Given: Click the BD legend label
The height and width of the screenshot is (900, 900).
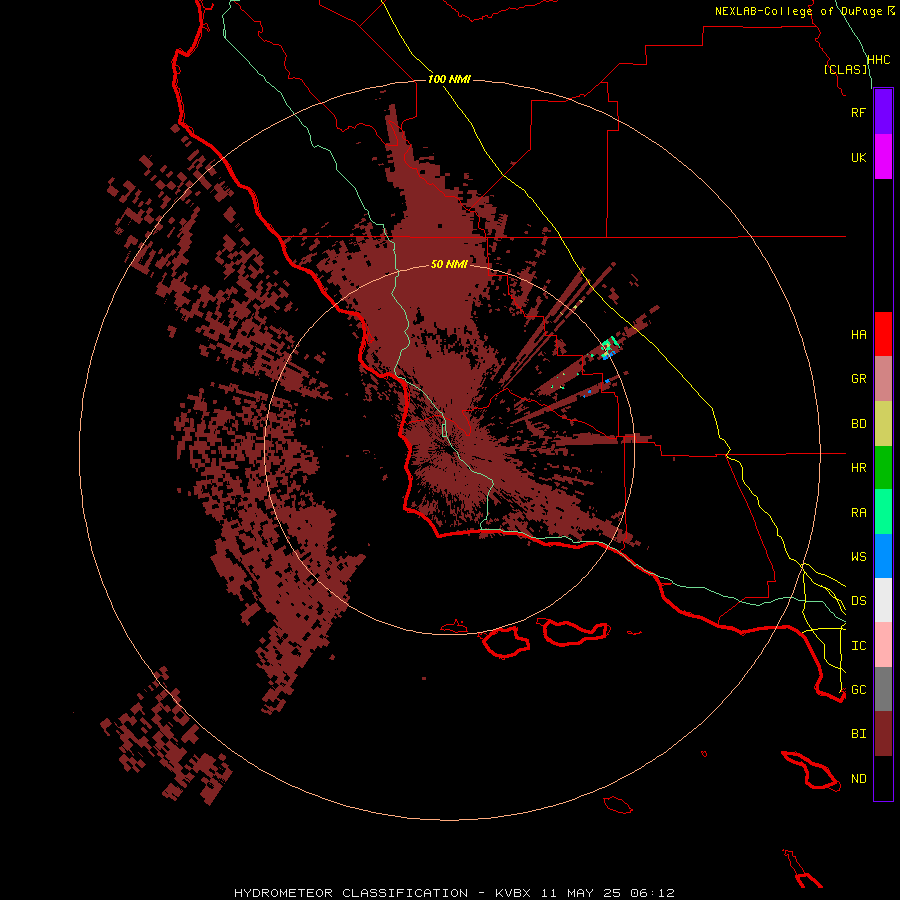Looking at the screenshot, I should click(858, 424).
